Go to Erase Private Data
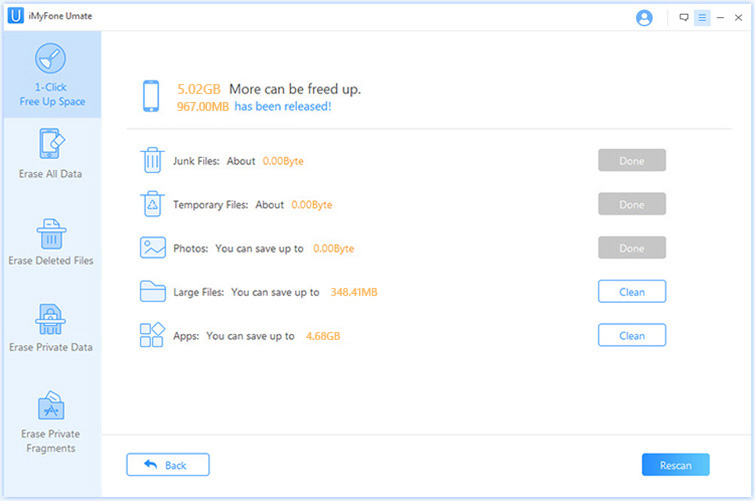755x501 pixels. click(51, 329)
